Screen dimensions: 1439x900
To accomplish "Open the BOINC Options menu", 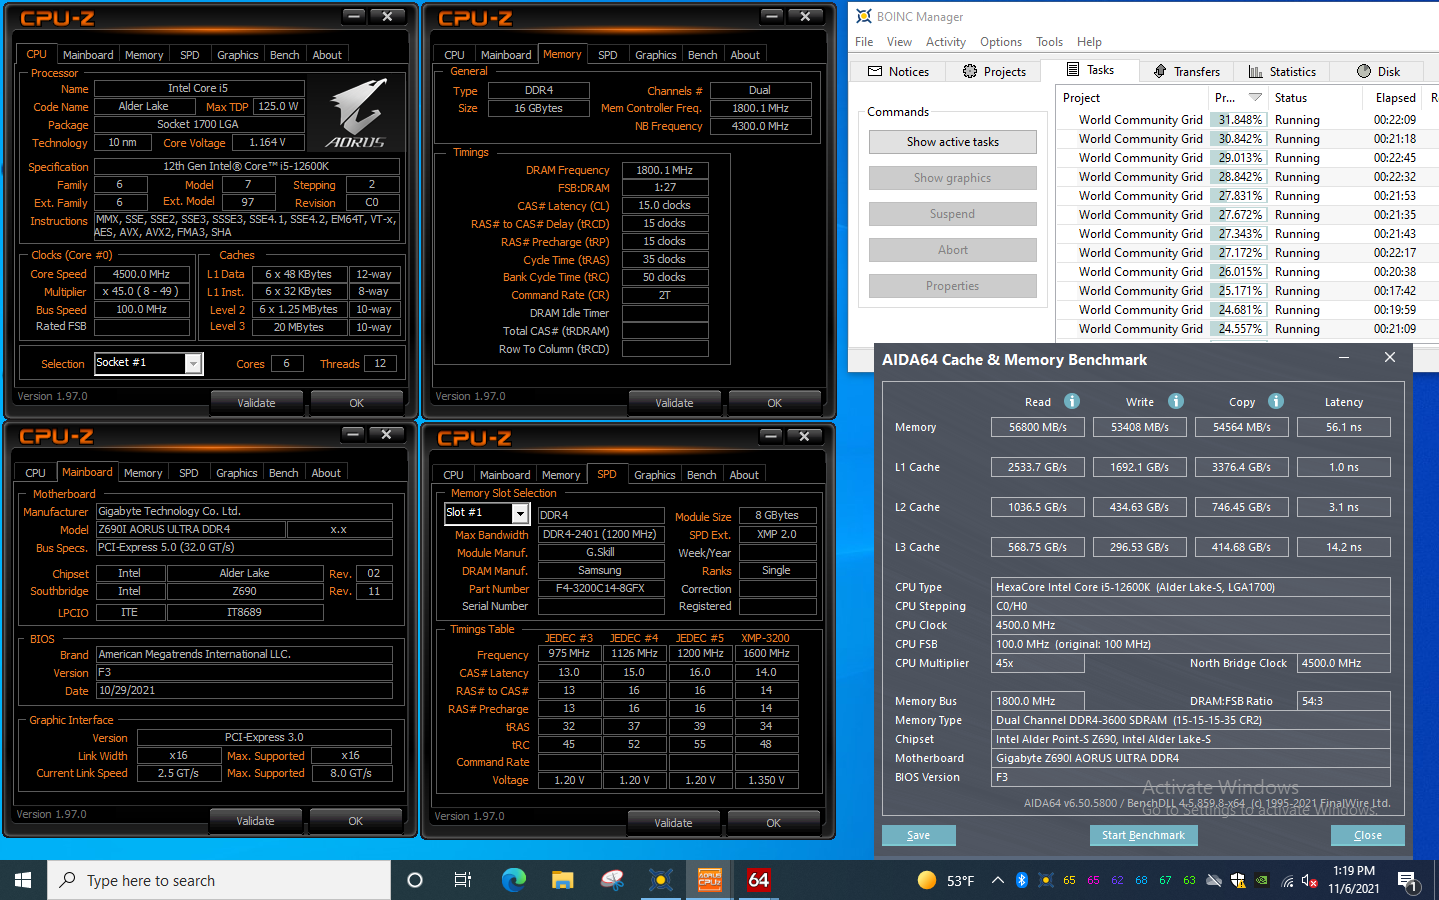I will [1001, 42].
